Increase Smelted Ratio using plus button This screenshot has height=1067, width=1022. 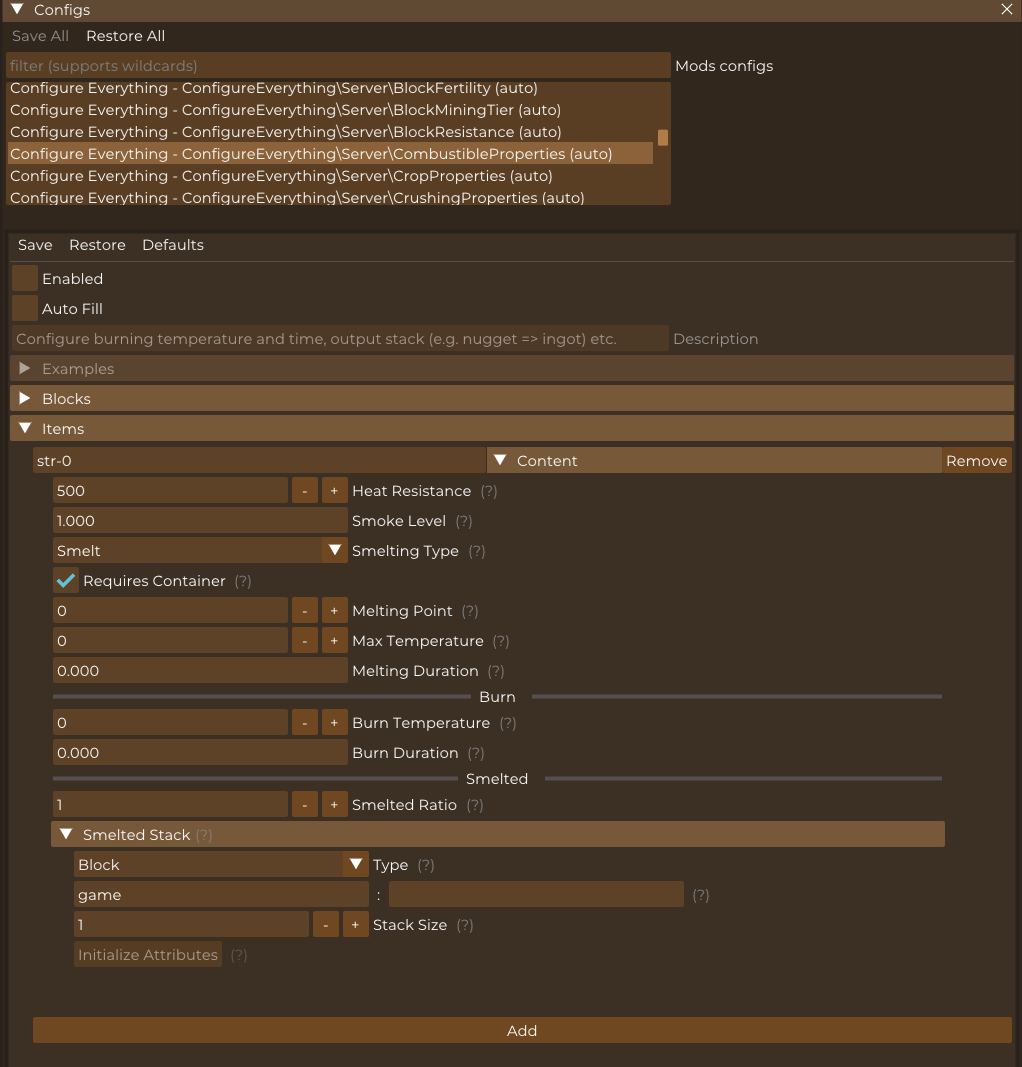click(x=334, y=805)
